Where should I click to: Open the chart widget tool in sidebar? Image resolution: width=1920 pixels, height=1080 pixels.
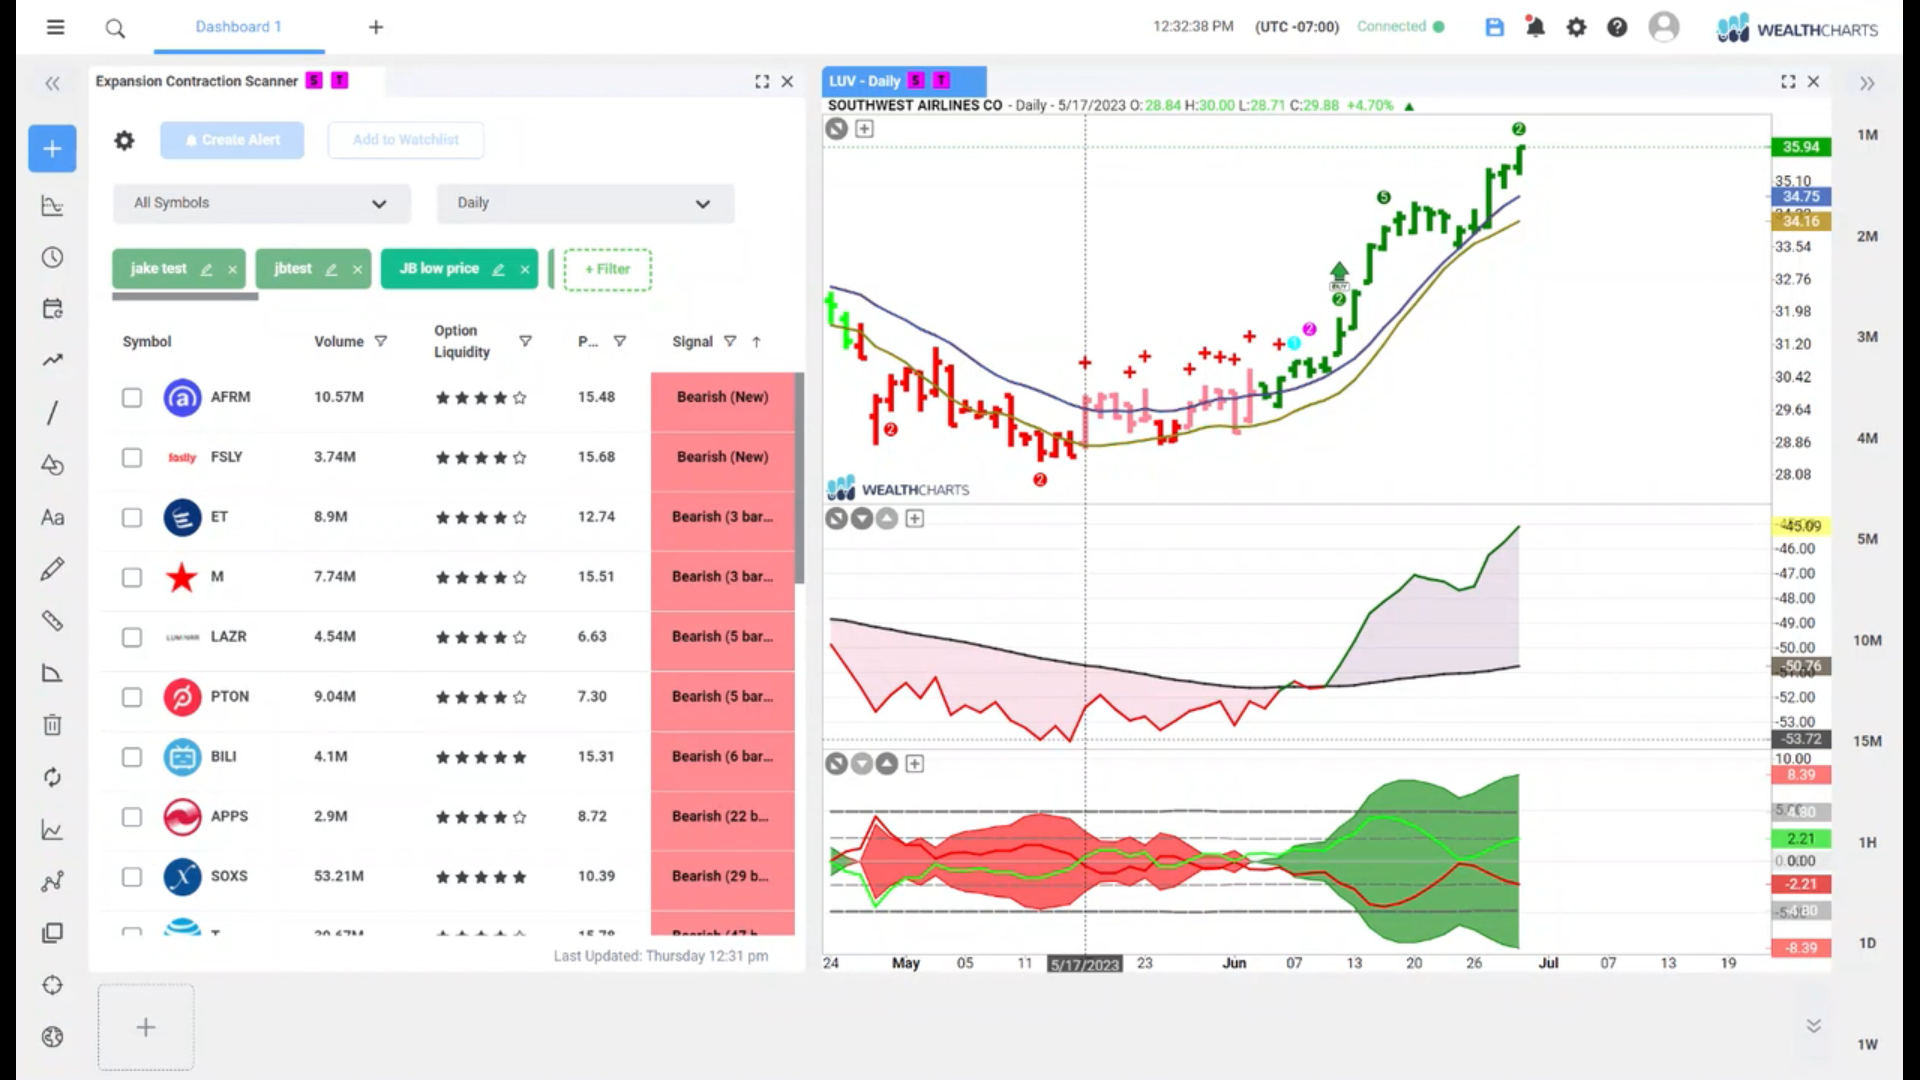(52, 206)
